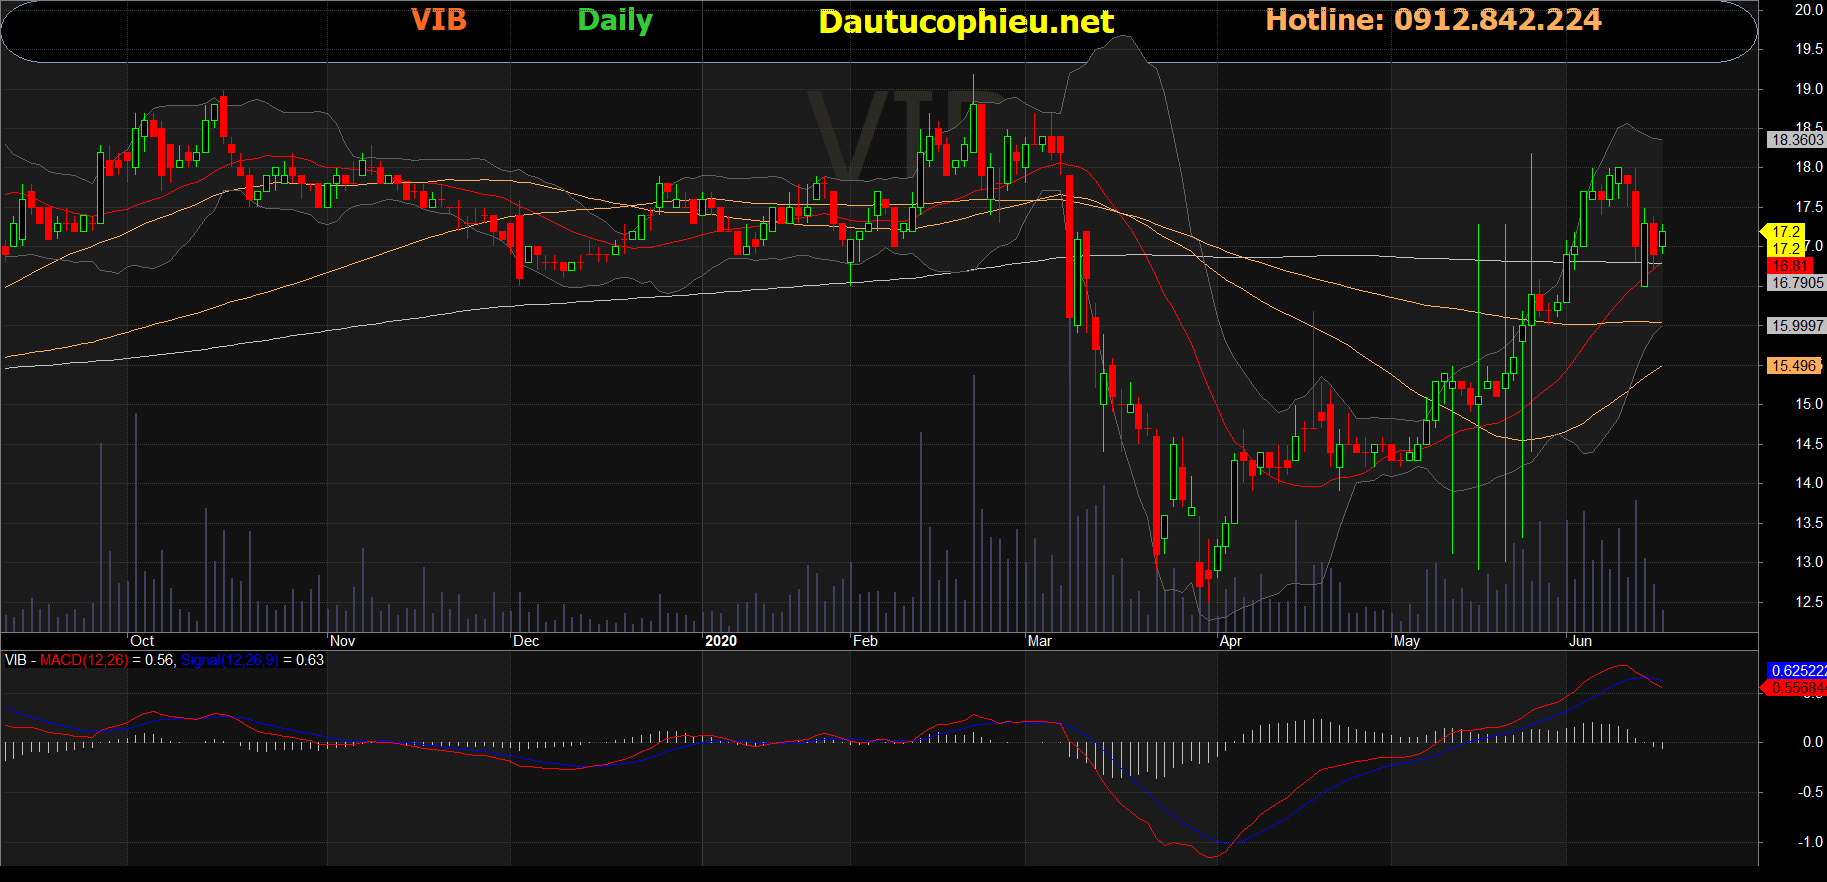Click the Daily timeframe label
This screenshot has height=882, width=1827.
(615, 21)
